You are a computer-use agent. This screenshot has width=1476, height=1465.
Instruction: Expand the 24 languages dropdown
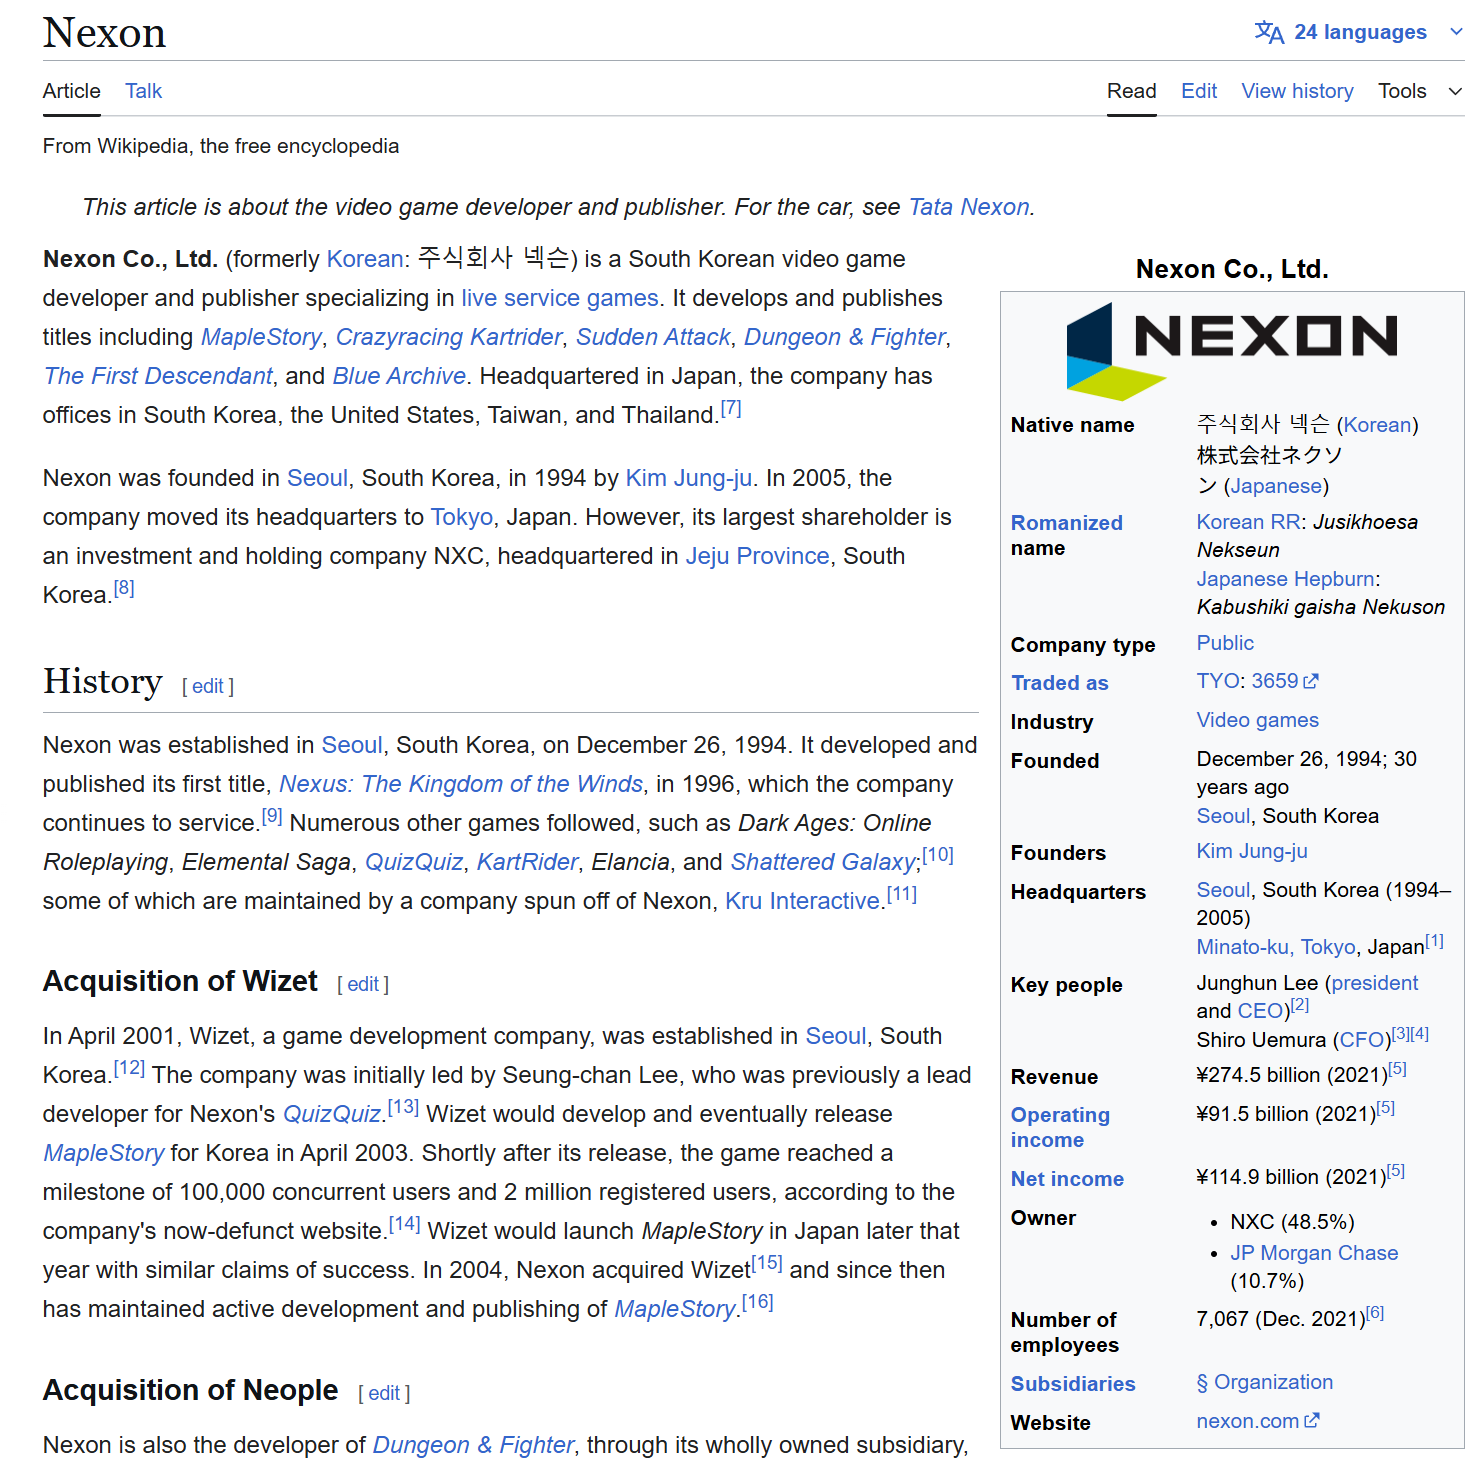[x=1359, y=32]
